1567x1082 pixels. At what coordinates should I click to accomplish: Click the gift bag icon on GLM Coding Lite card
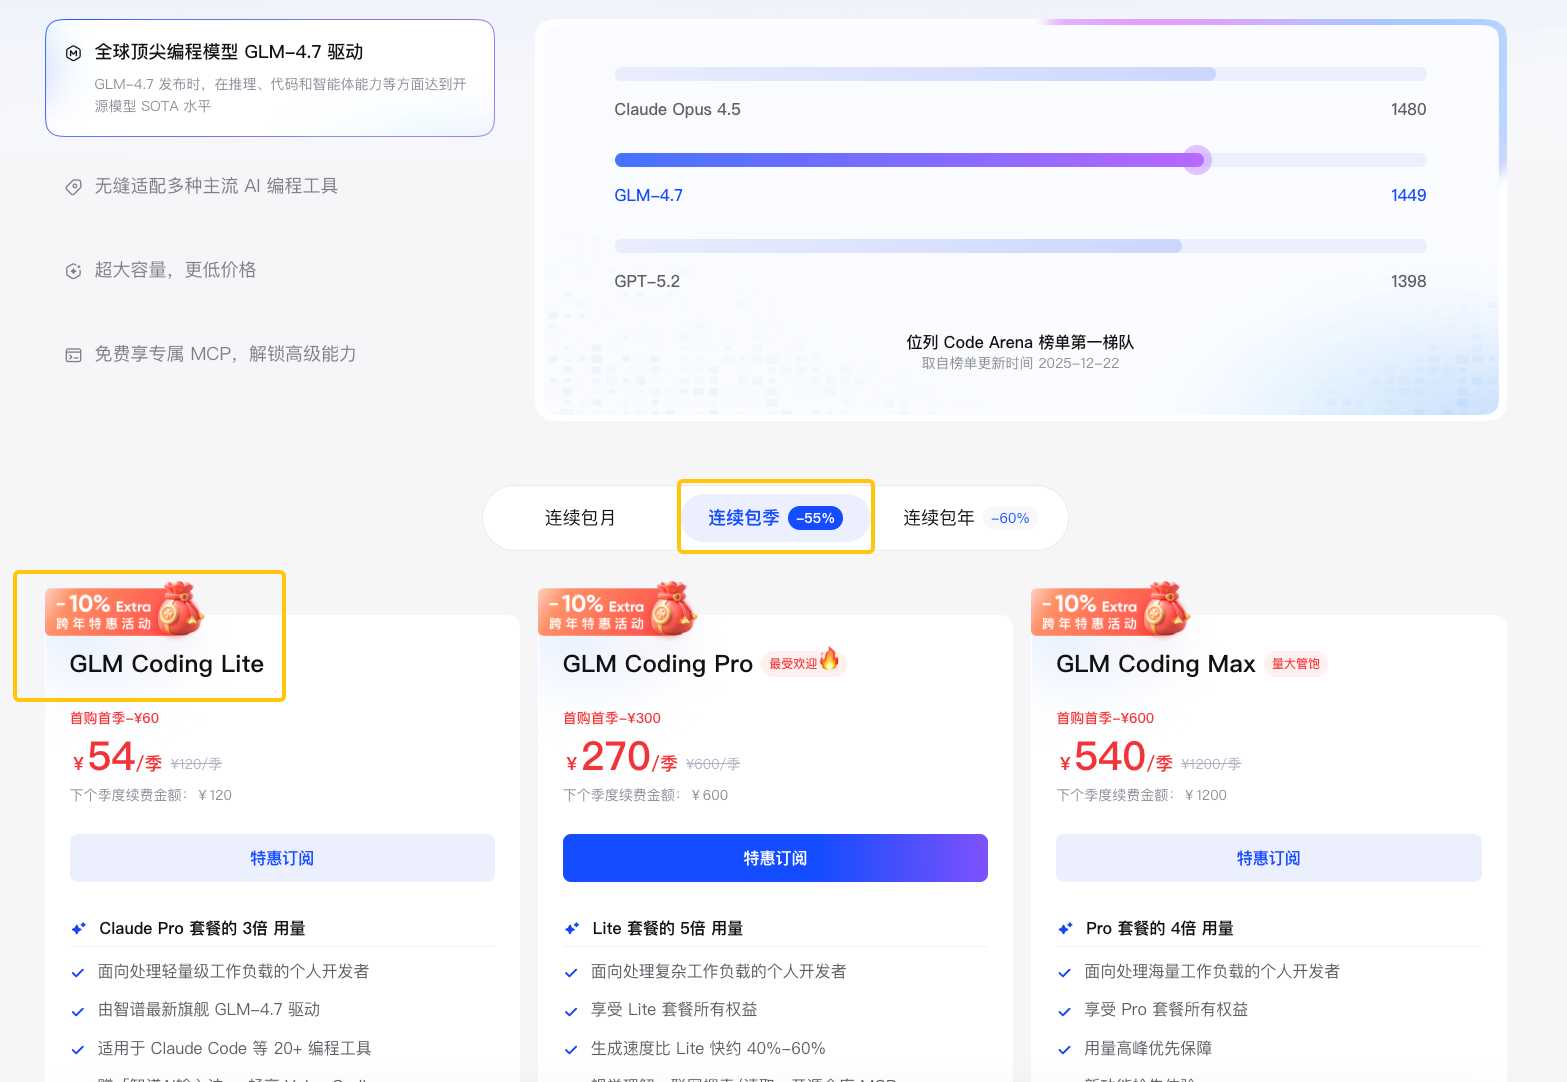click(x=181, y=609)
